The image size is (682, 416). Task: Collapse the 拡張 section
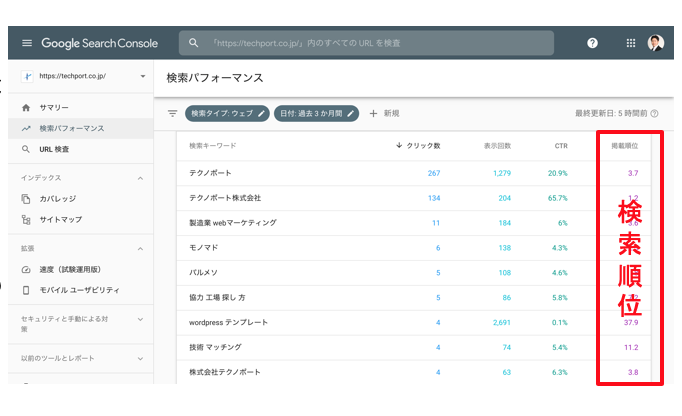[x=139, y=248]
